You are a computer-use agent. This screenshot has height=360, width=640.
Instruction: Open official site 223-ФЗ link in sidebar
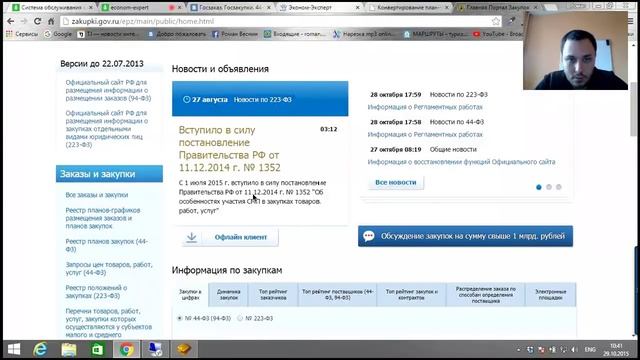click(107, 129)
